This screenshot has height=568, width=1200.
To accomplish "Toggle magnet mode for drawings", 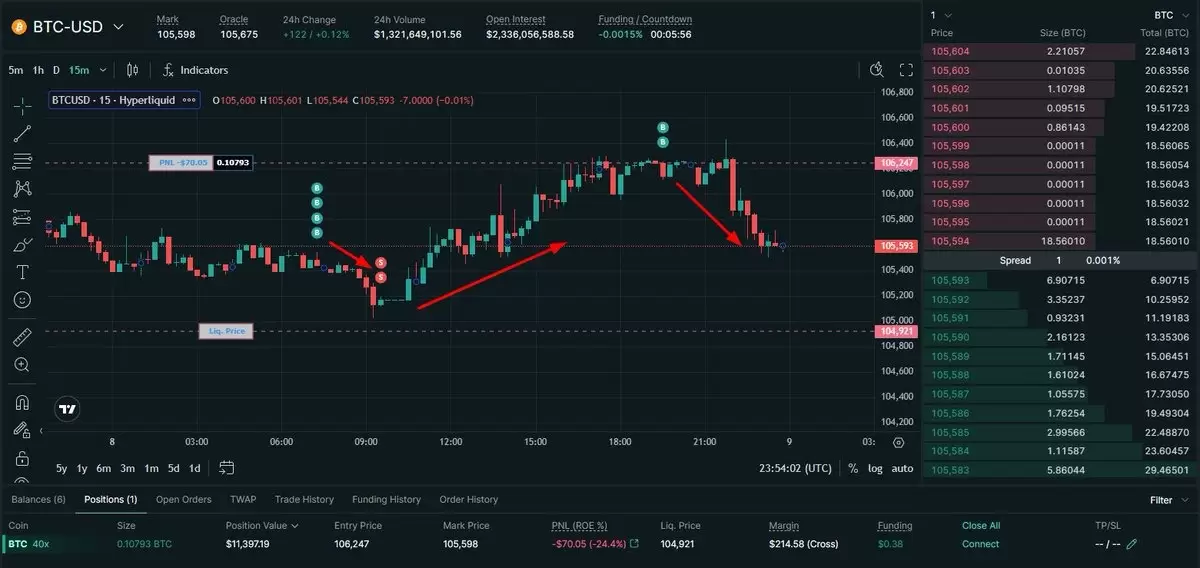I will tap(22, 402).
